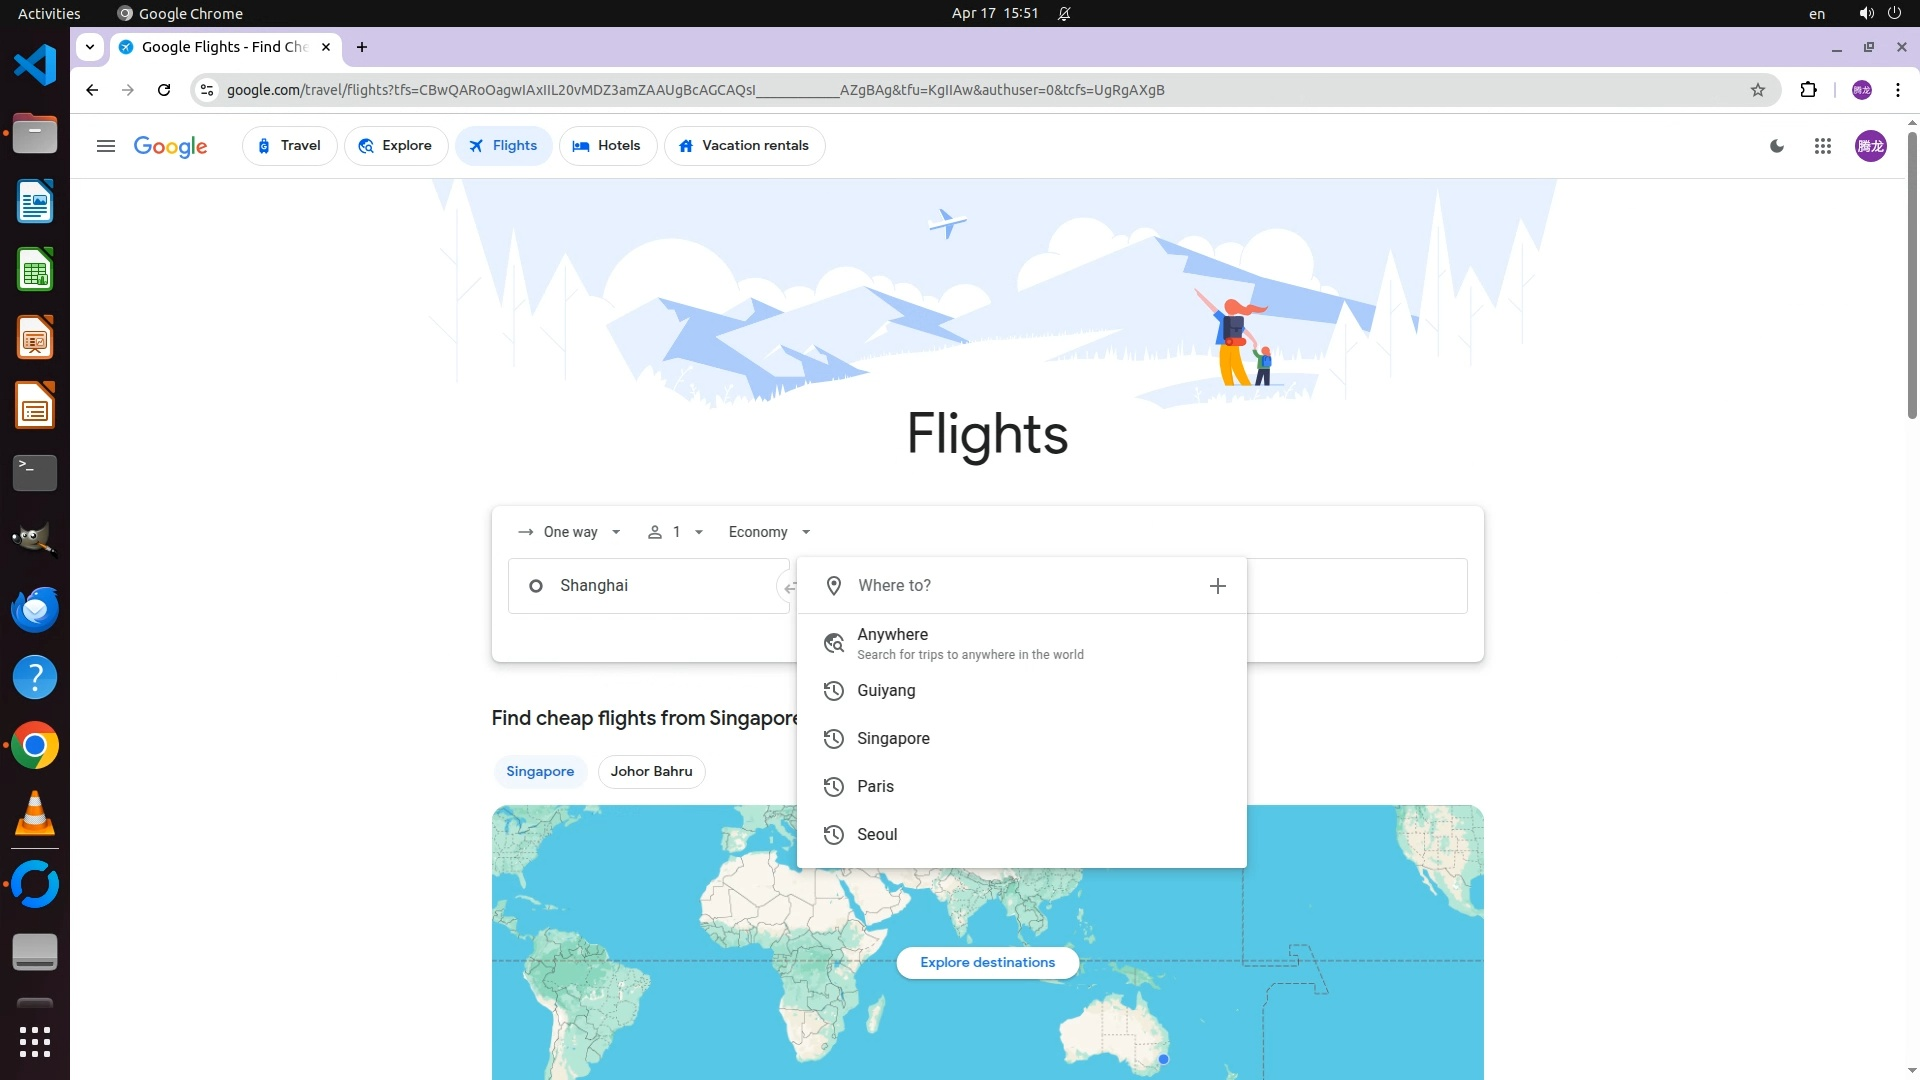Select the Johor Bahru chip
Screen dimensions: 1920x1080
tap(651, 771)
